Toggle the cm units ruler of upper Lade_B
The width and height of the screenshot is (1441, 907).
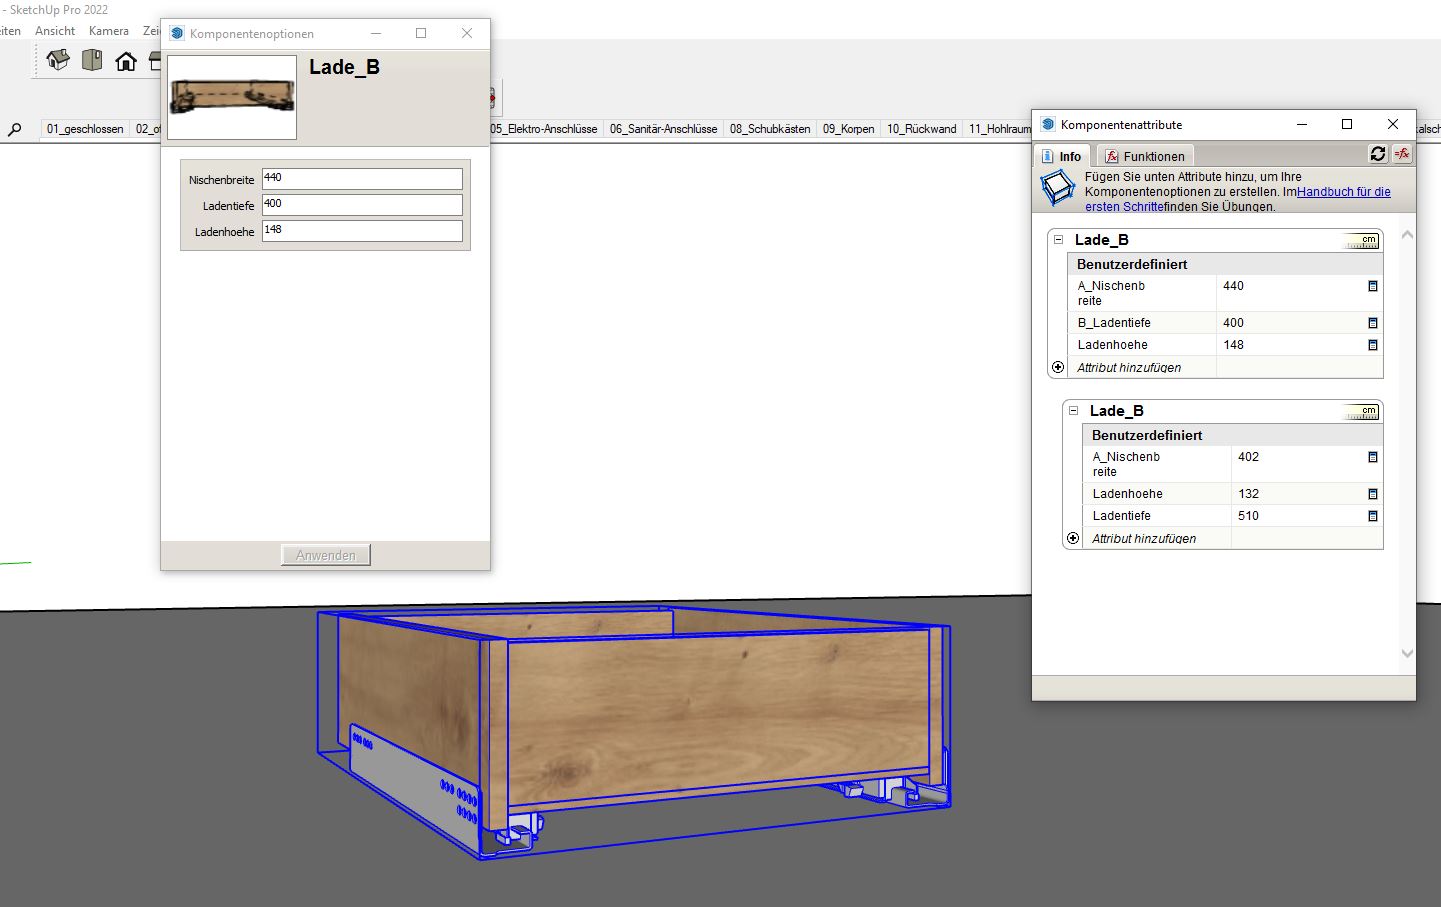1361,241
